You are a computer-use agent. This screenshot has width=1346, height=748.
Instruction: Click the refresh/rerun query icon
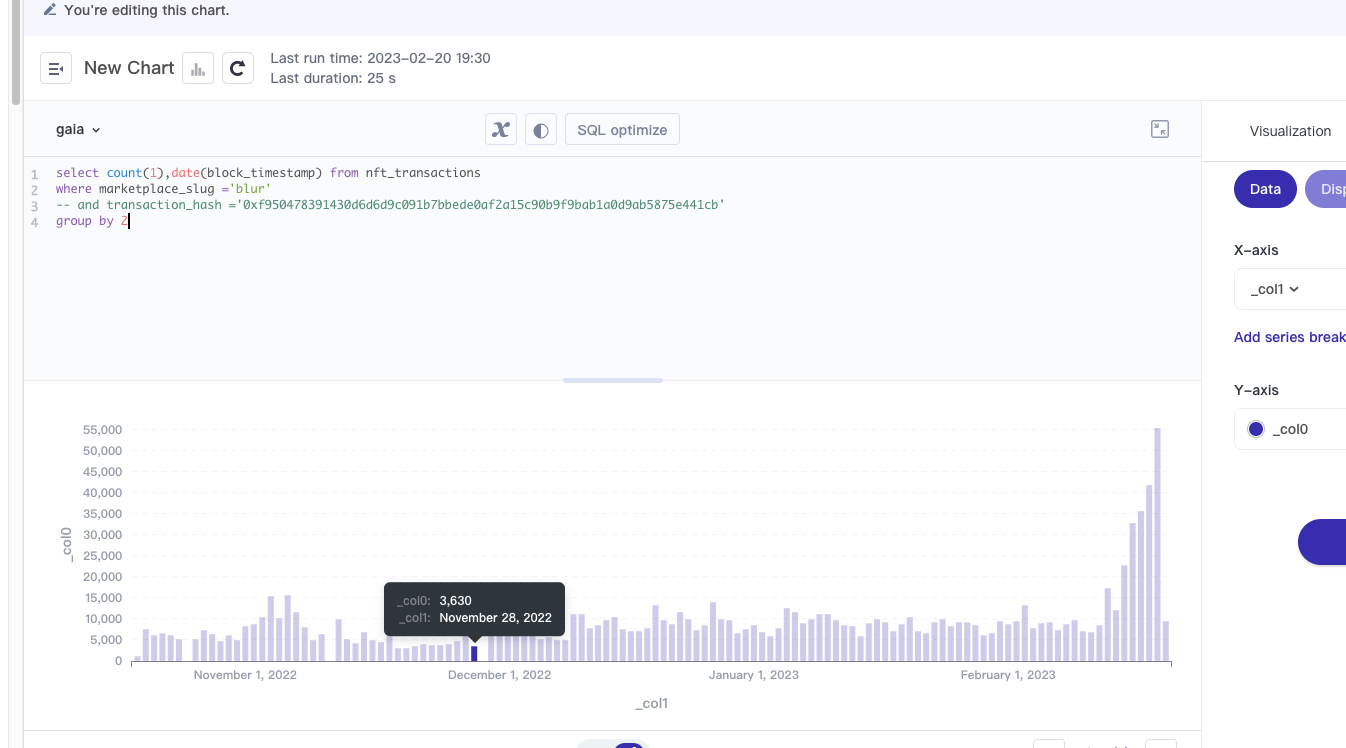pyautogui.click(x=237, y=68)
